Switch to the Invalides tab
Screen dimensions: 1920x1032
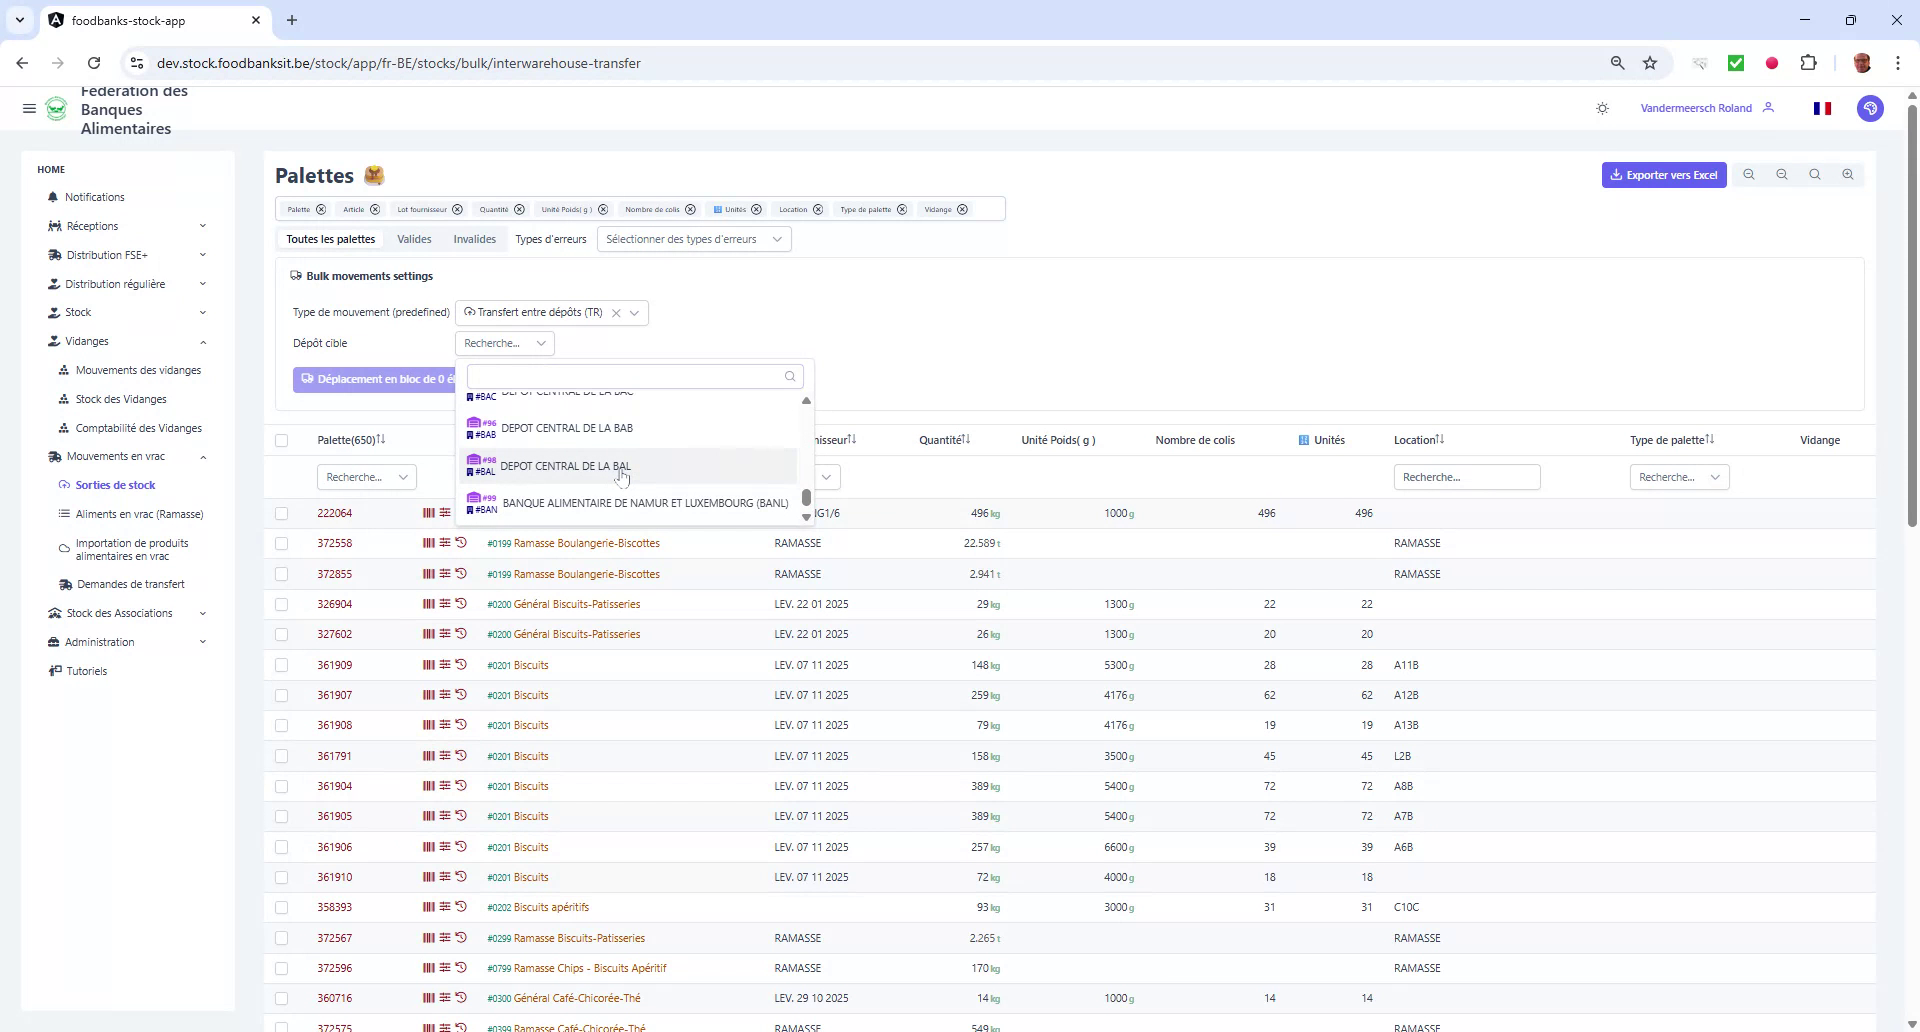[474, 238]
